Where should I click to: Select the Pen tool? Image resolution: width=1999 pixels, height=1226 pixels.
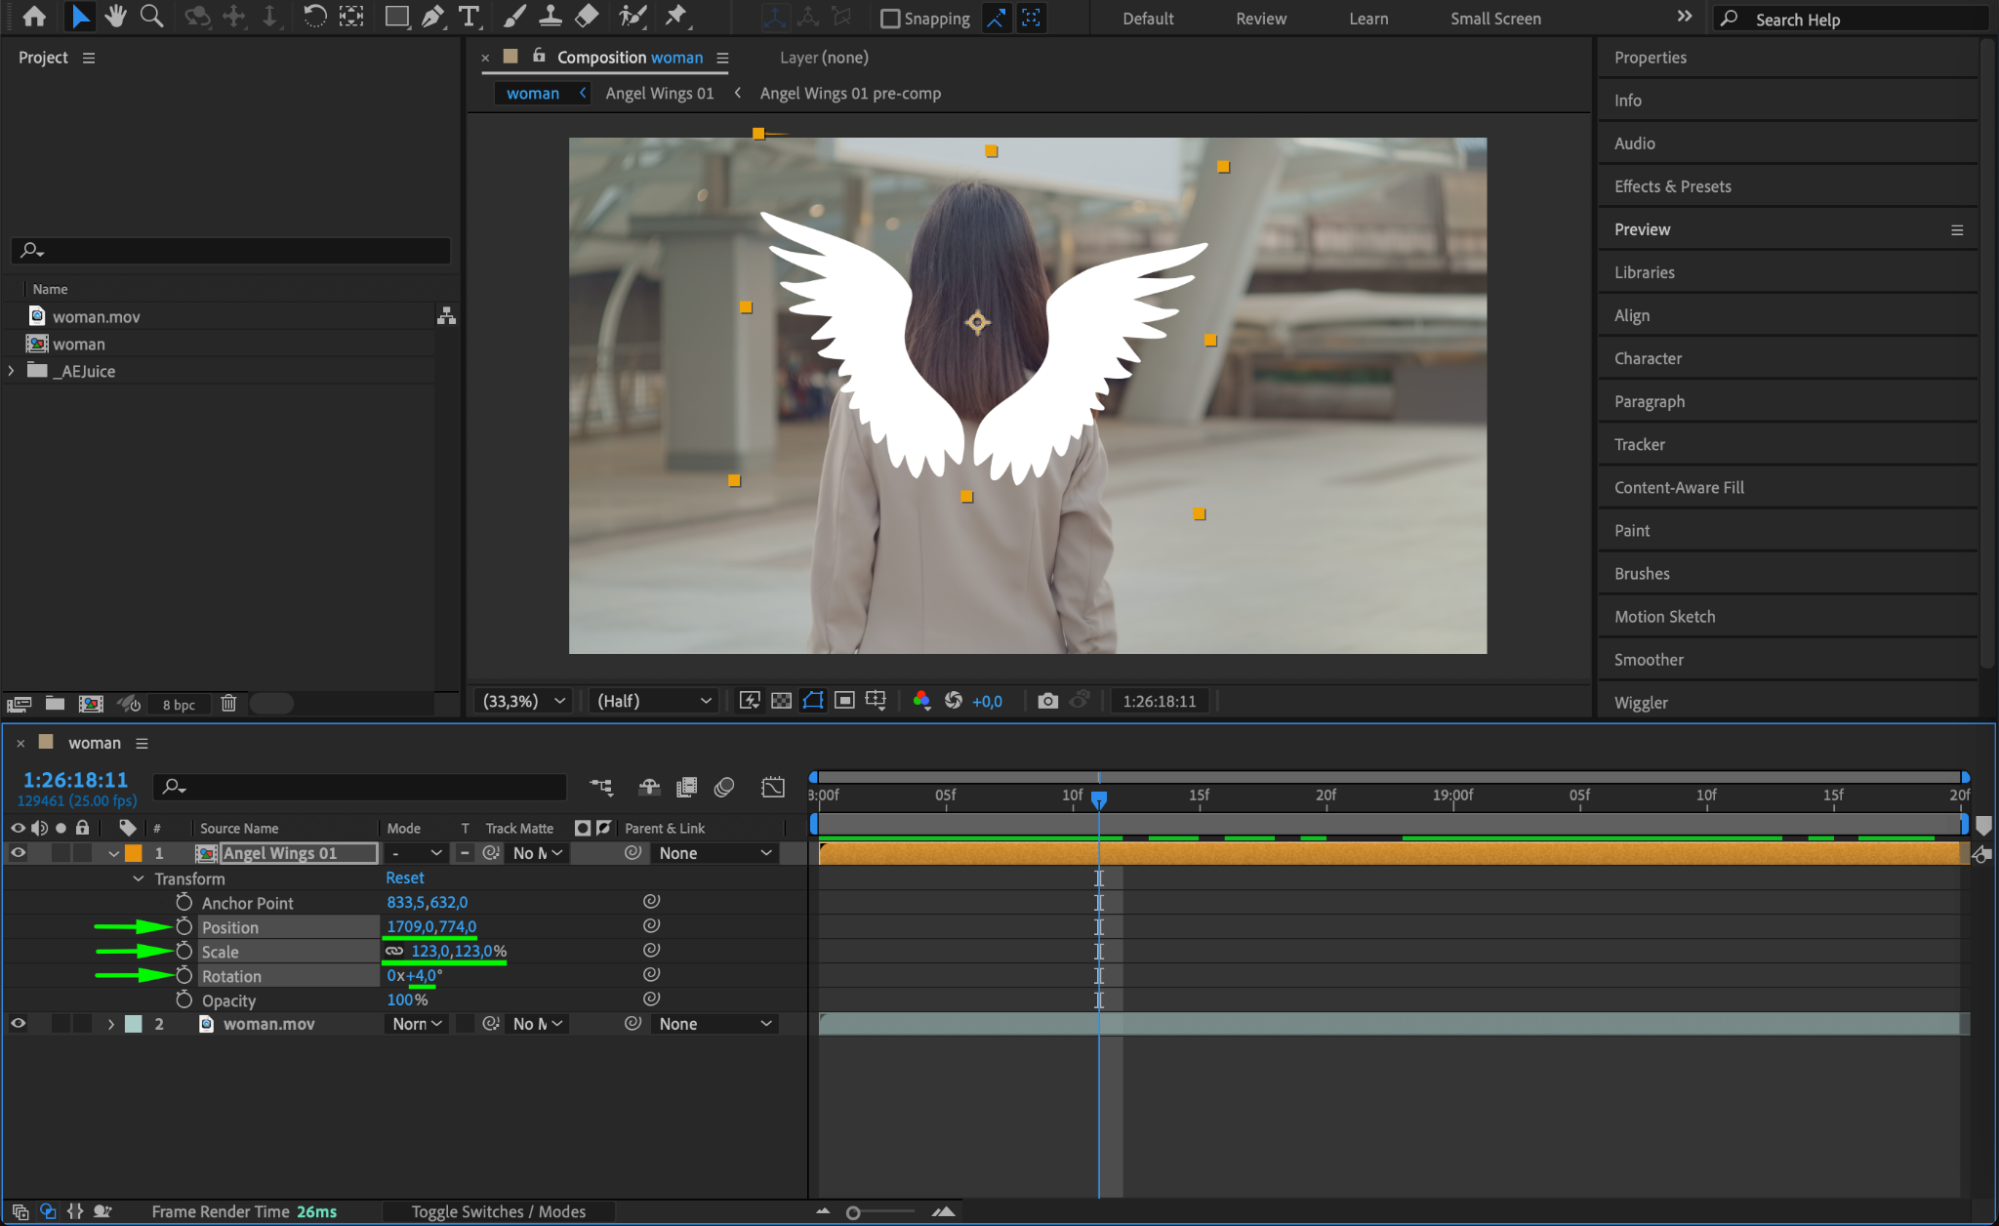[x=432, y=16]
